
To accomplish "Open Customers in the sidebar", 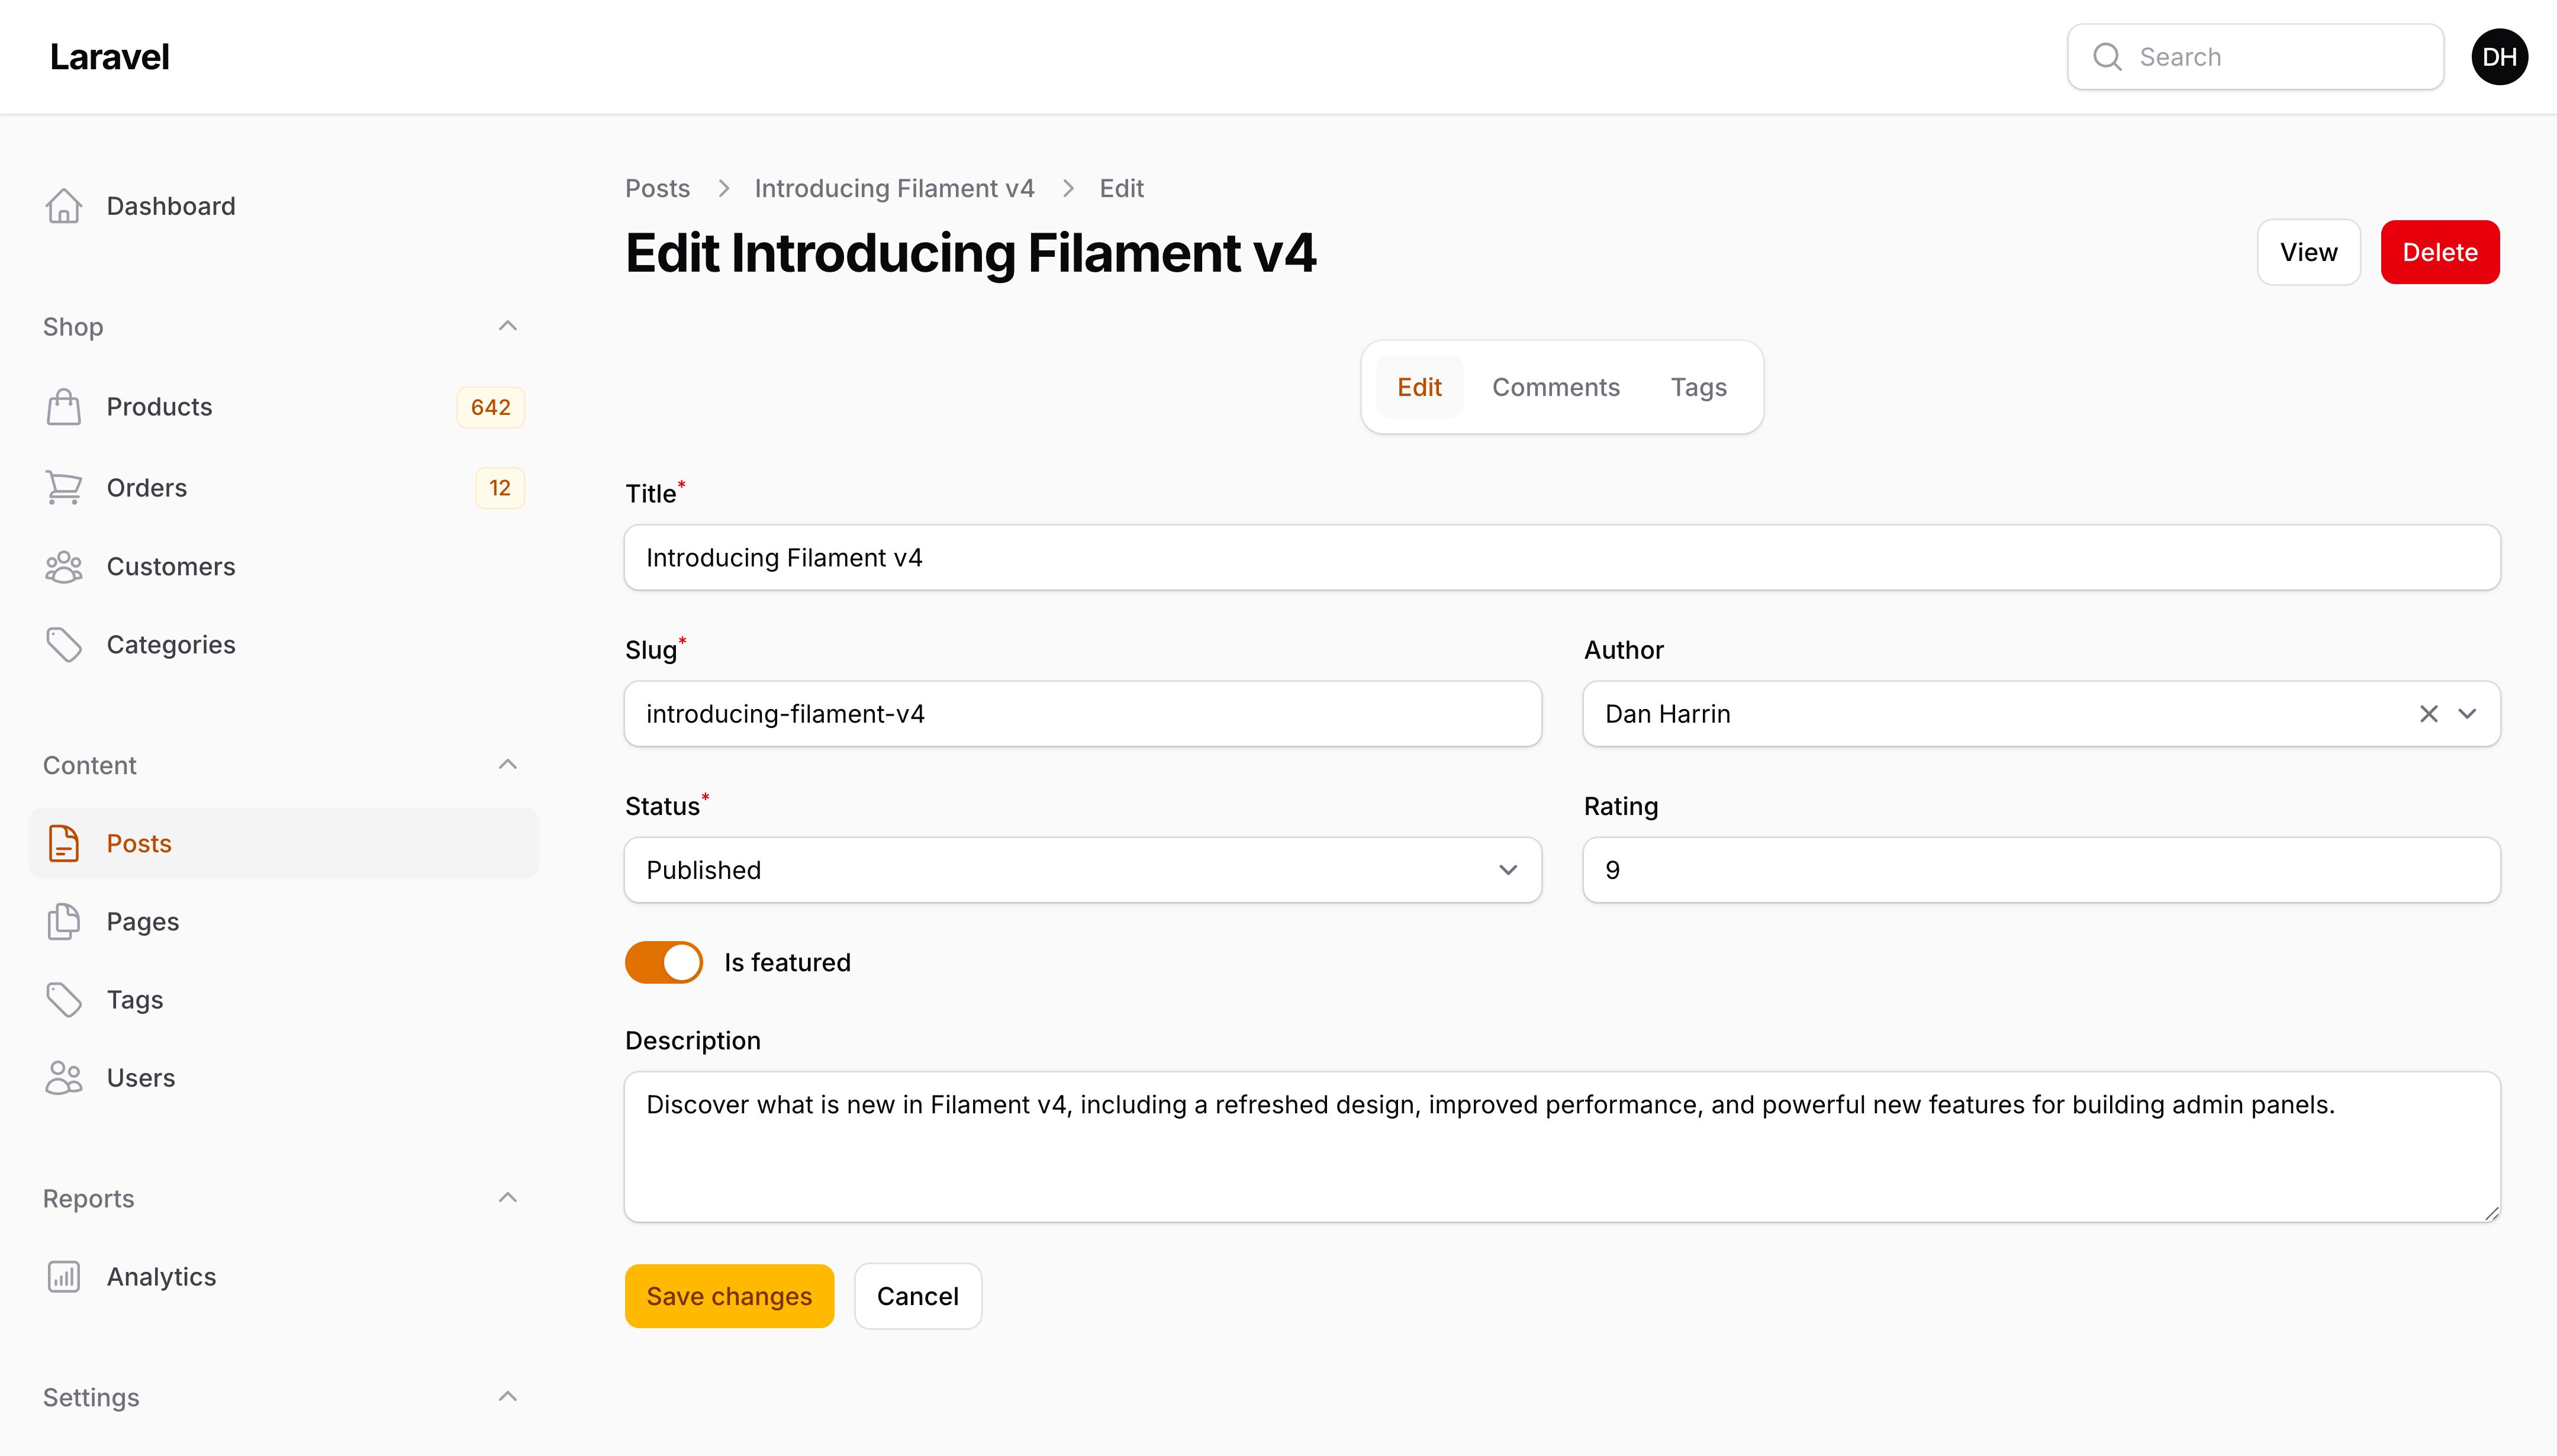I will tap(284, 567).
